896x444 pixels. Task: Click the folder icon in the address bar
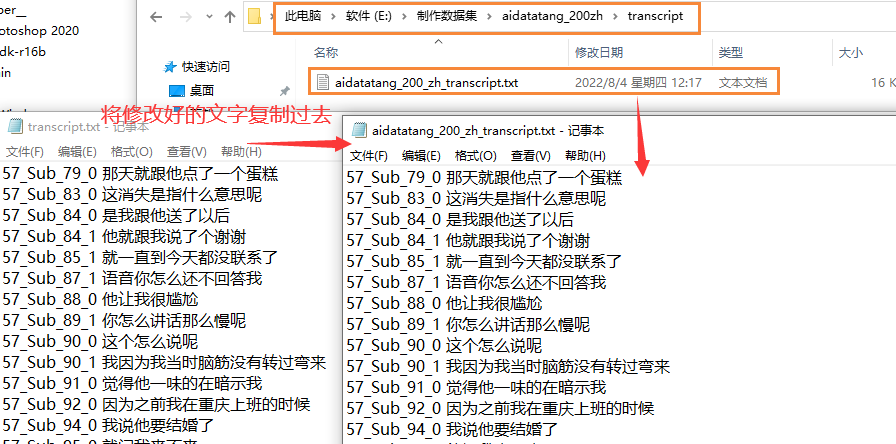256,17
